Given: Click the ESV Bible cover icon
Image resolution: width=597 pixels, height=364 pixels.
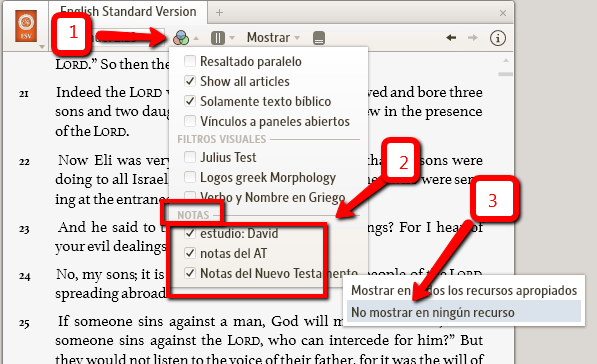Looking at the screenshot, I should 26,26.
